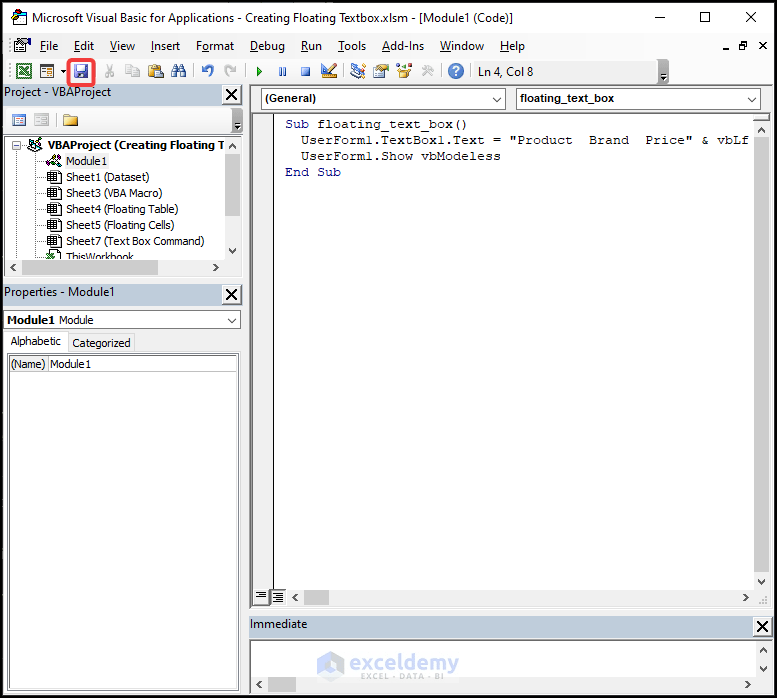The width and height of the screenshot is (777, 698).
Task: Select Sheet5 (Floating Cells) tree item
Action: pos(119,225)
